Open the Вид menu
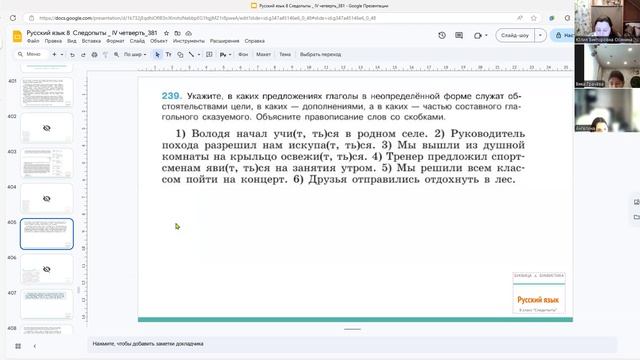 [x=72, y=41]
